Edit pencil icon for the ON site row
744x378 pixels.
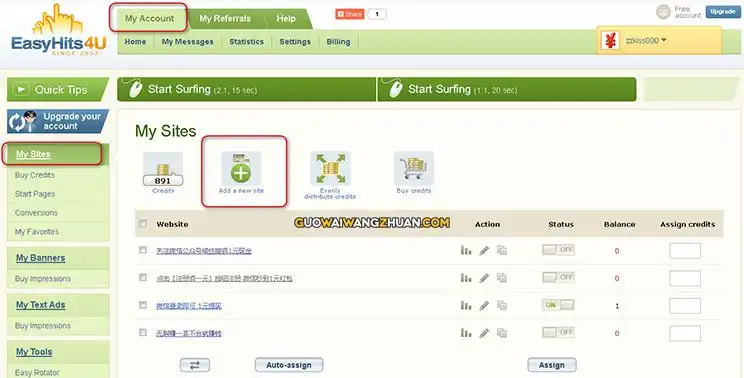(484, 306)
